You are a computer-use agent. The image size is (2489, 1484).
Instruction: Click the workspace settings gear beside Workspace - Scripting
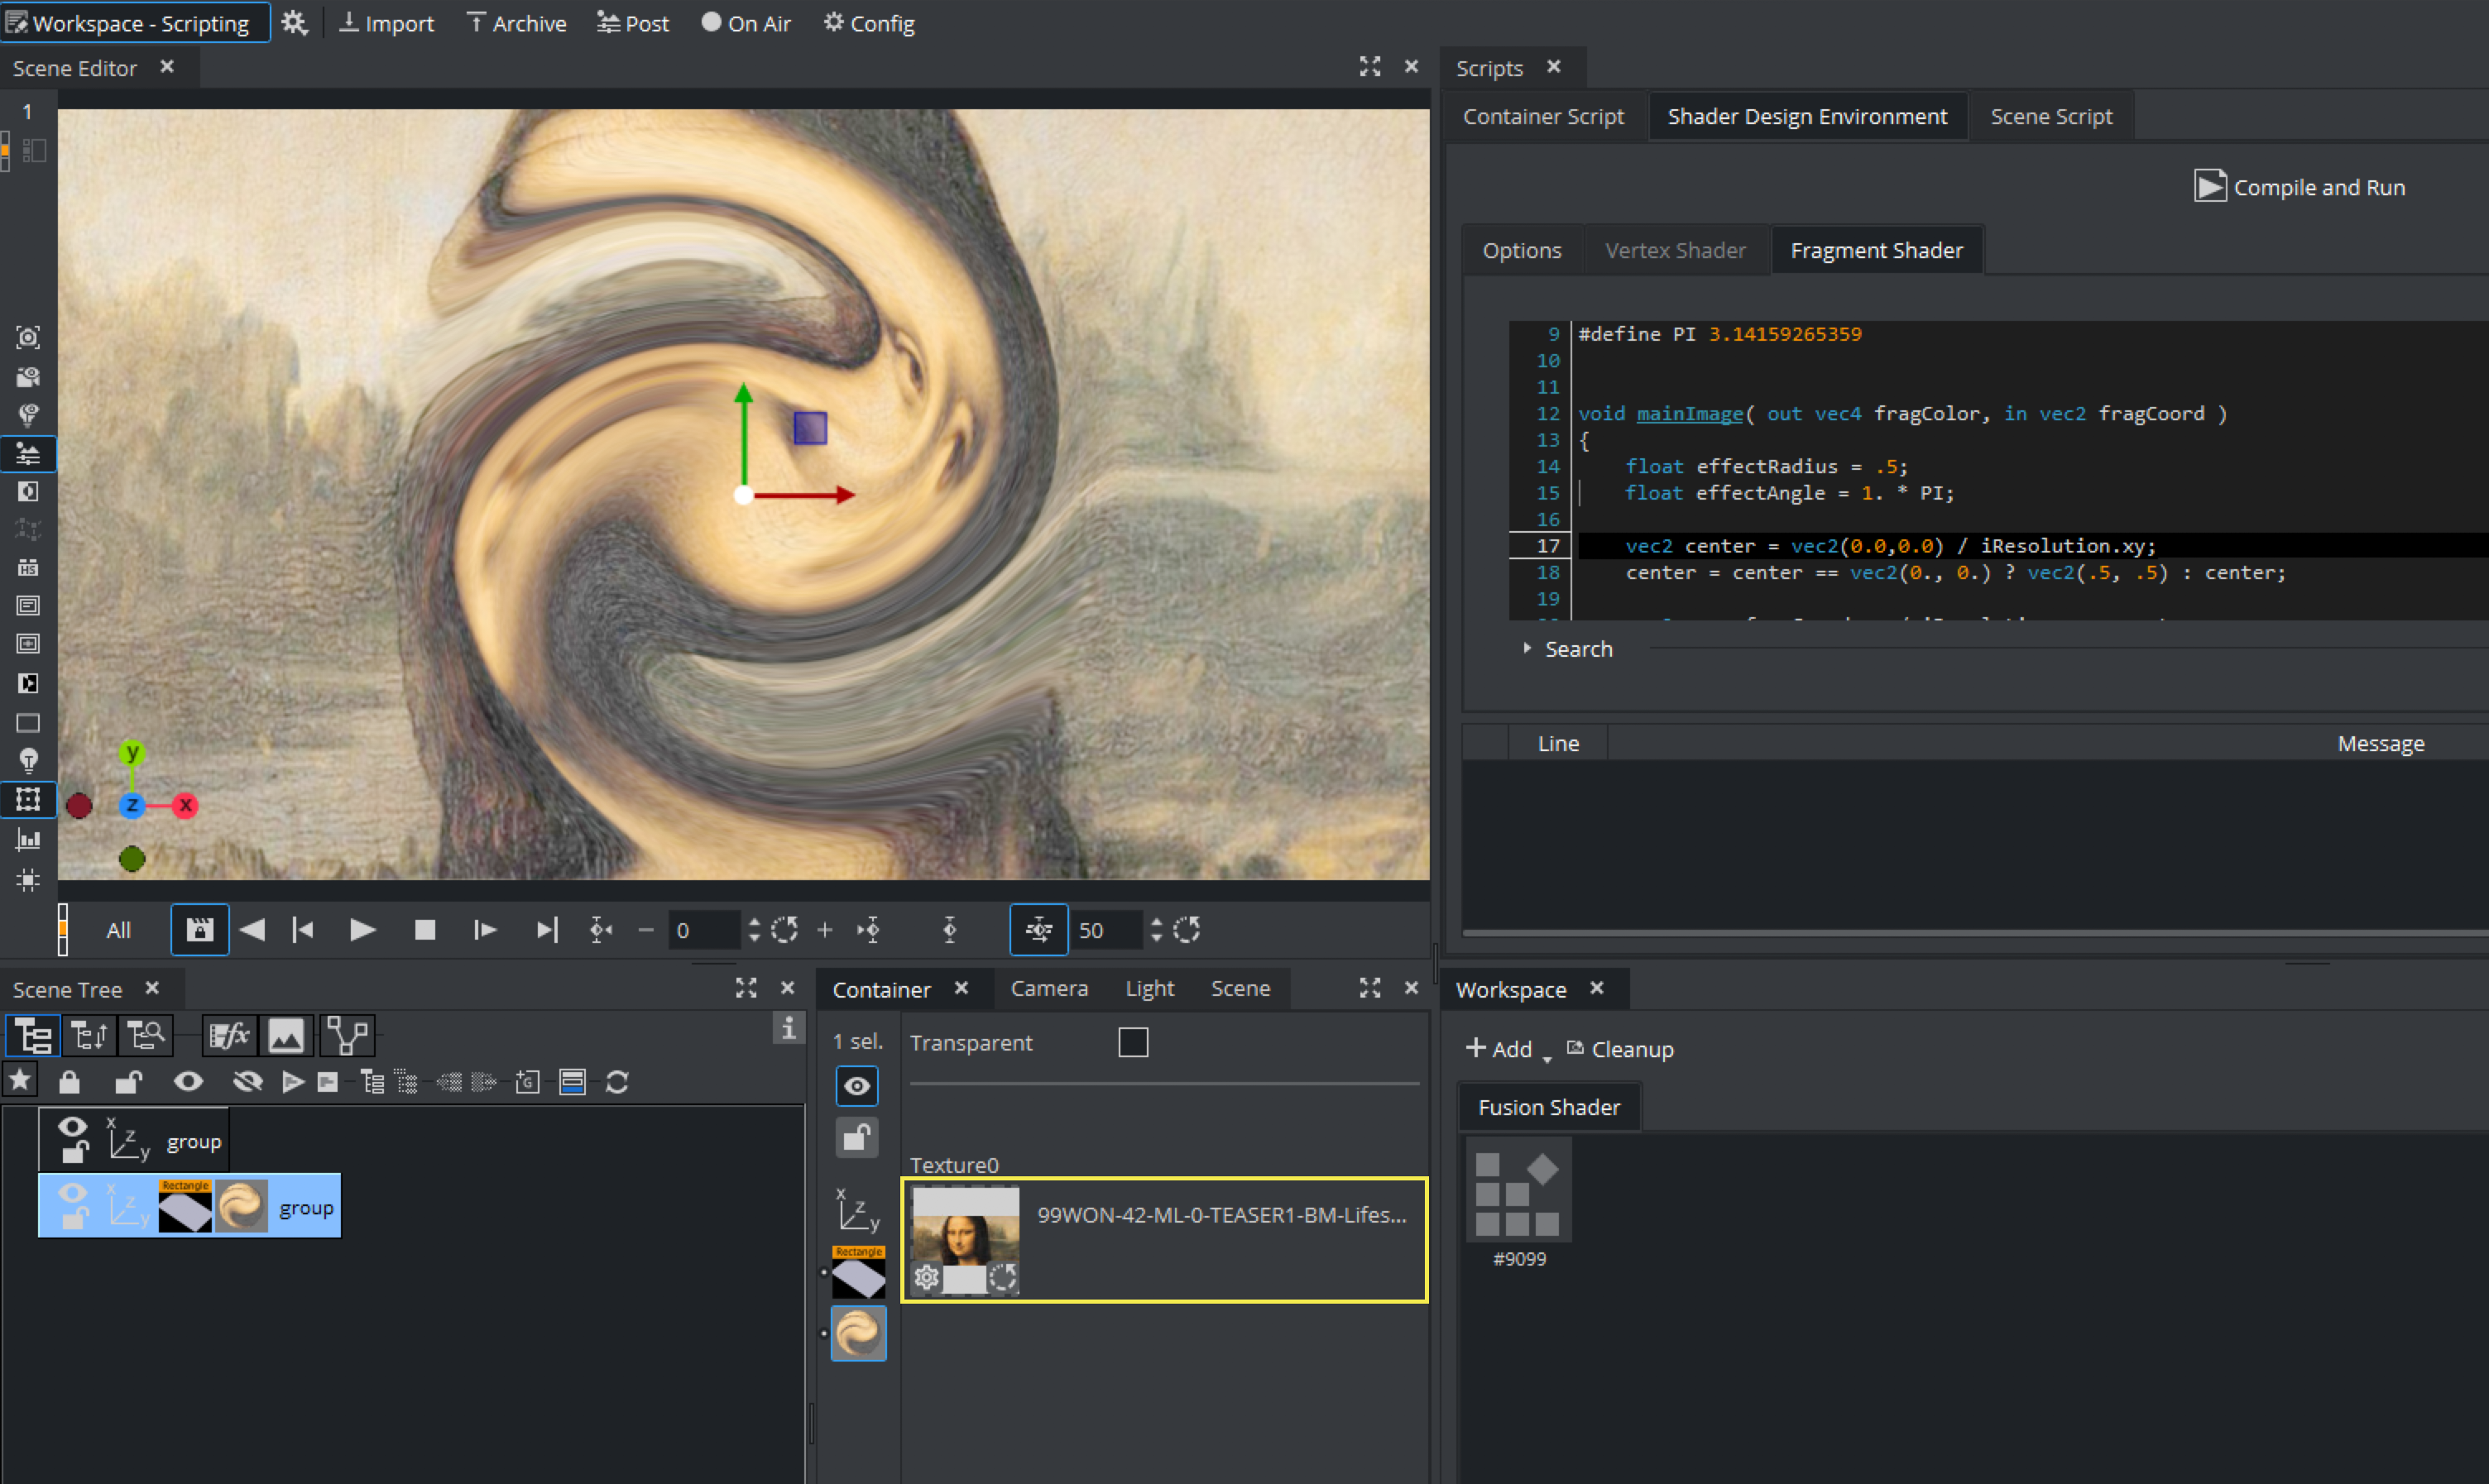click(294, 23)
